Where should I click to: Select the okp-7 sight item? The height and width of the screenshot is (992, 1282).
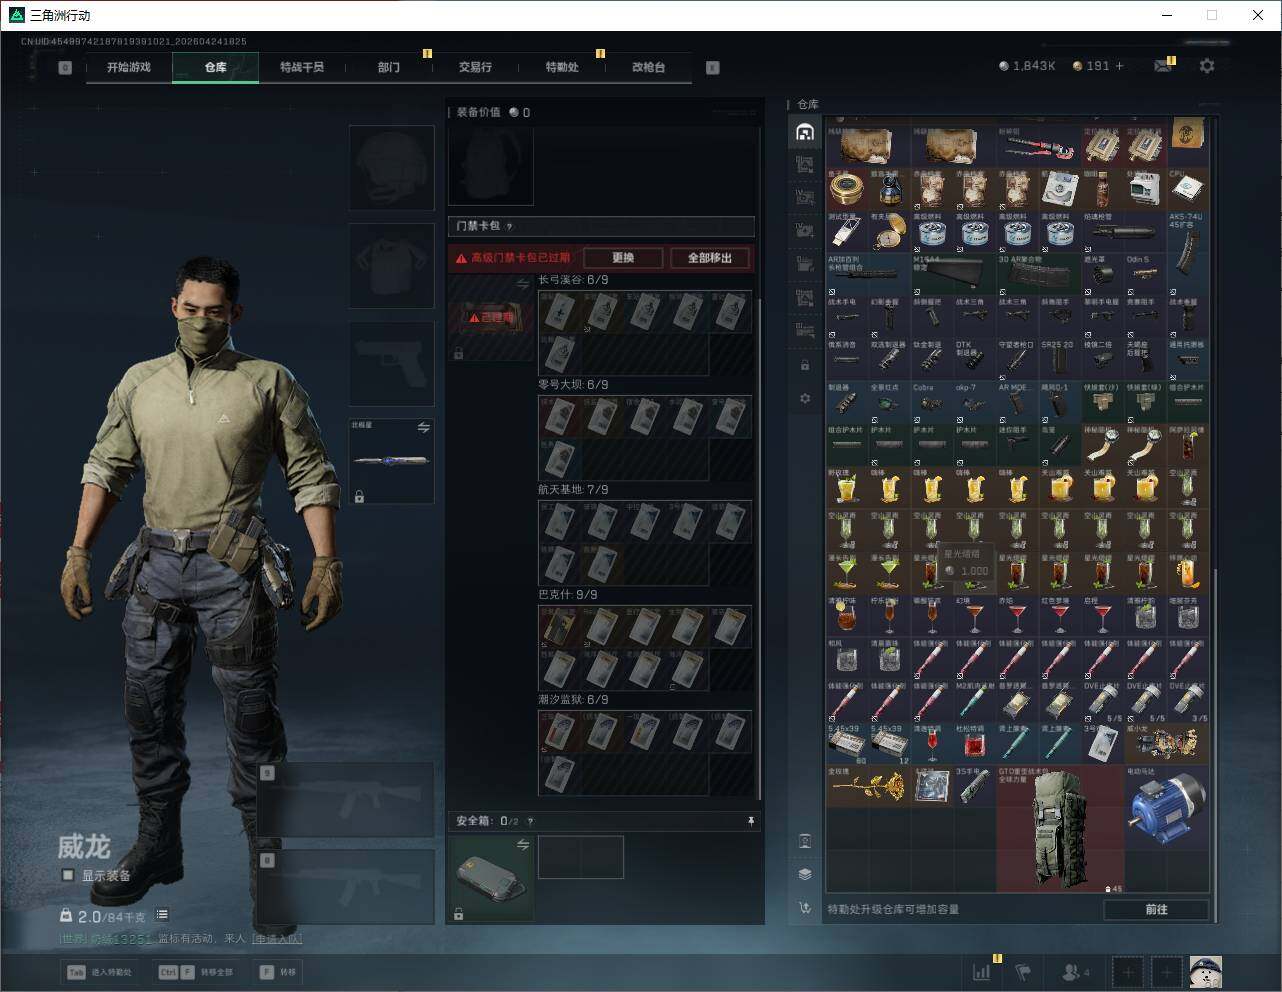click(x=974, y=402)
